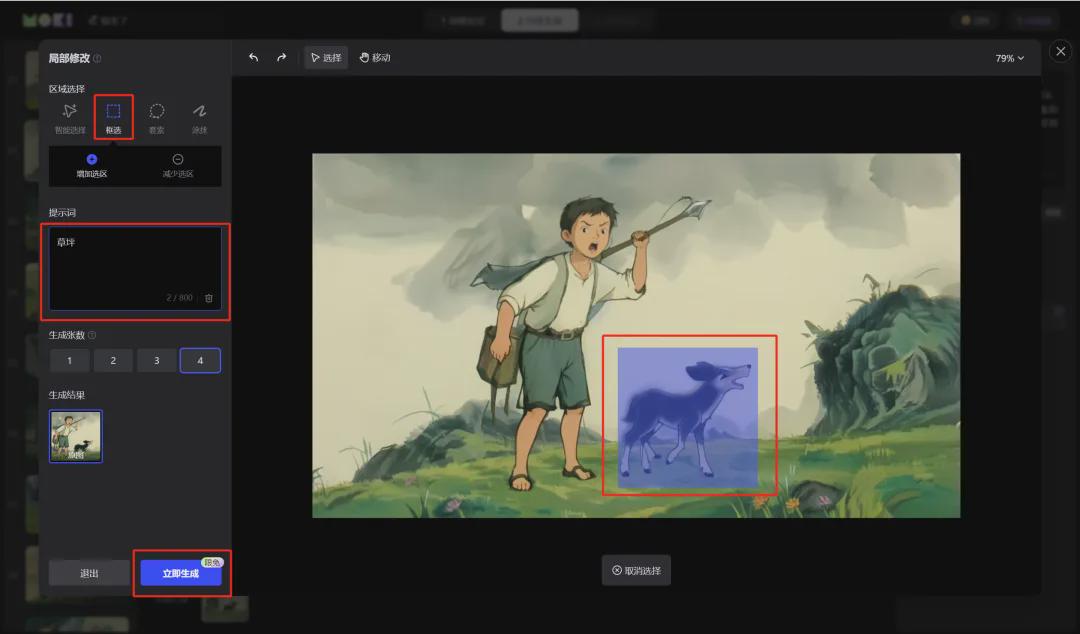Open the 79% zoom level dropdown
The image size is (1080, 634).
tap(1009, 57)
